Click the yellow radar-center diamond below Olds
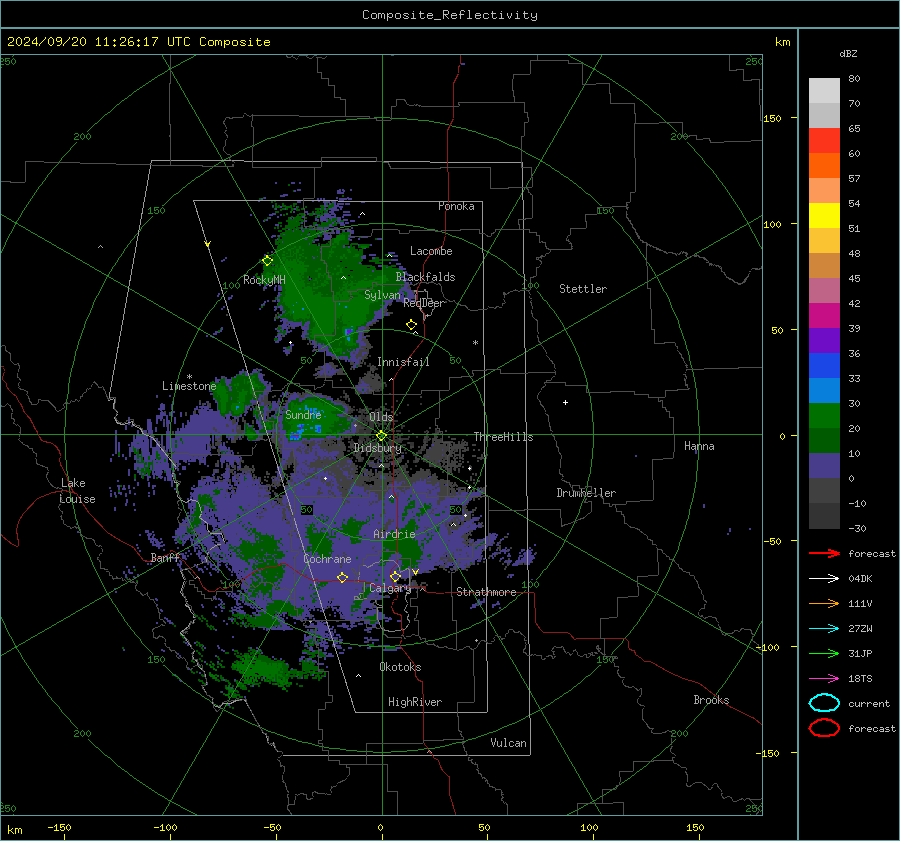 tap(381, 436)
